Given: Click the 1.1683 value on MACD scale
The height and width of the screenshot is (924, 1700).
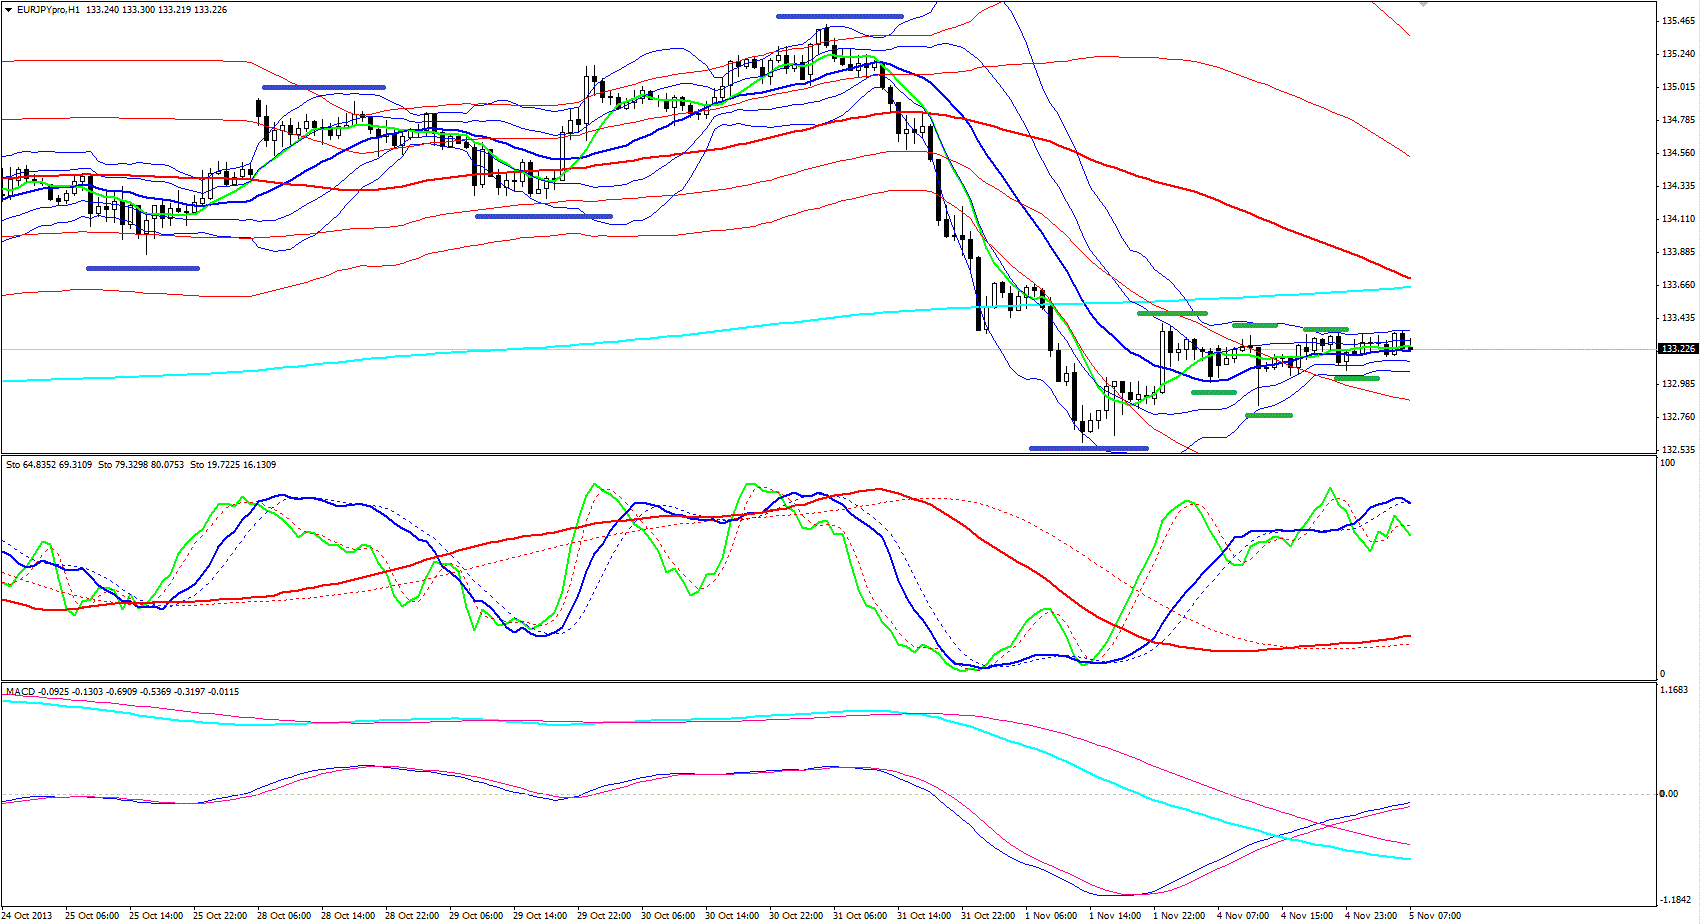Looking at the screenshot, I should pos(1674,690).
